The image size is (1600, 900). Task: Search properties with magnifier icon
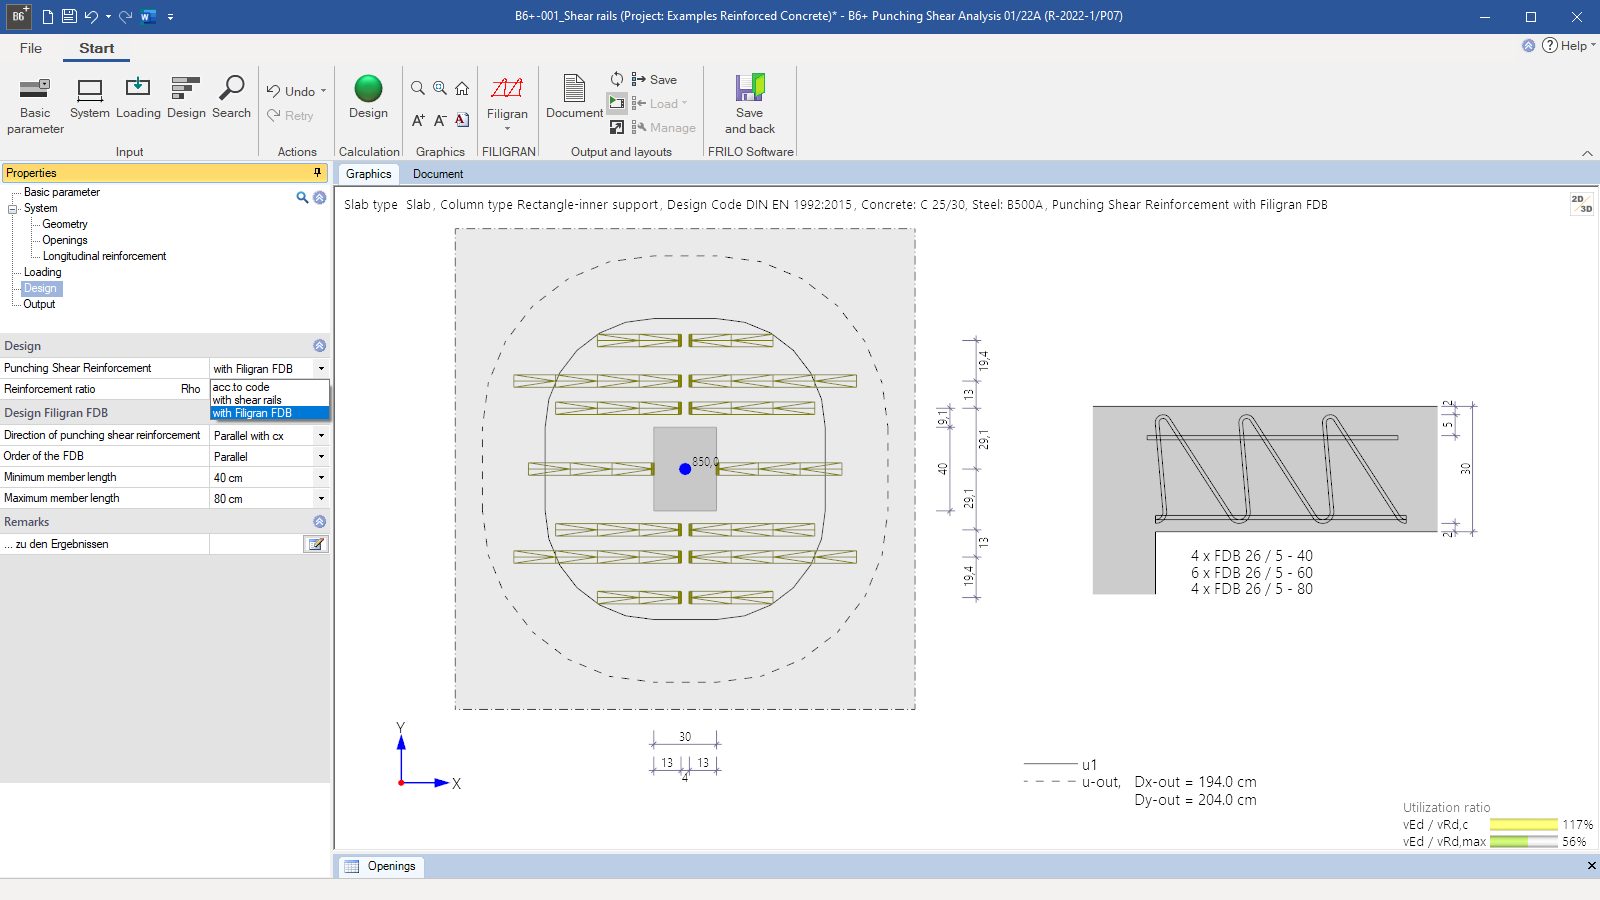302,197
